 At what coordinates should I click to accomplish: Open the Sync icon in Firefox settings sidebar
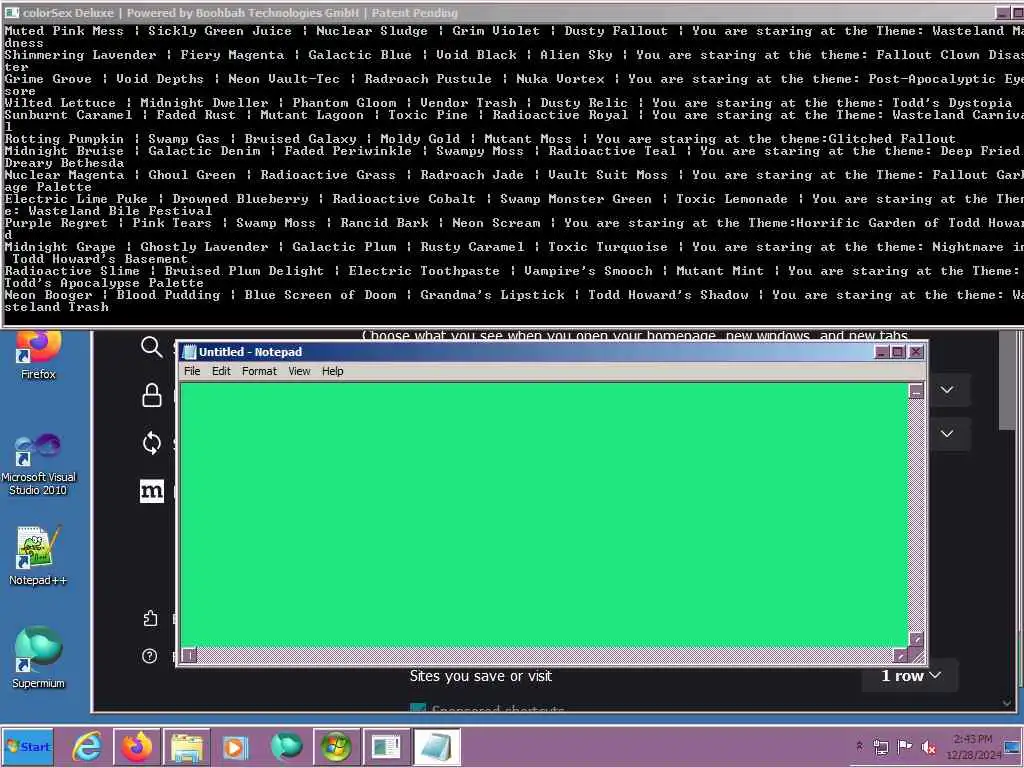coord(152,443)
